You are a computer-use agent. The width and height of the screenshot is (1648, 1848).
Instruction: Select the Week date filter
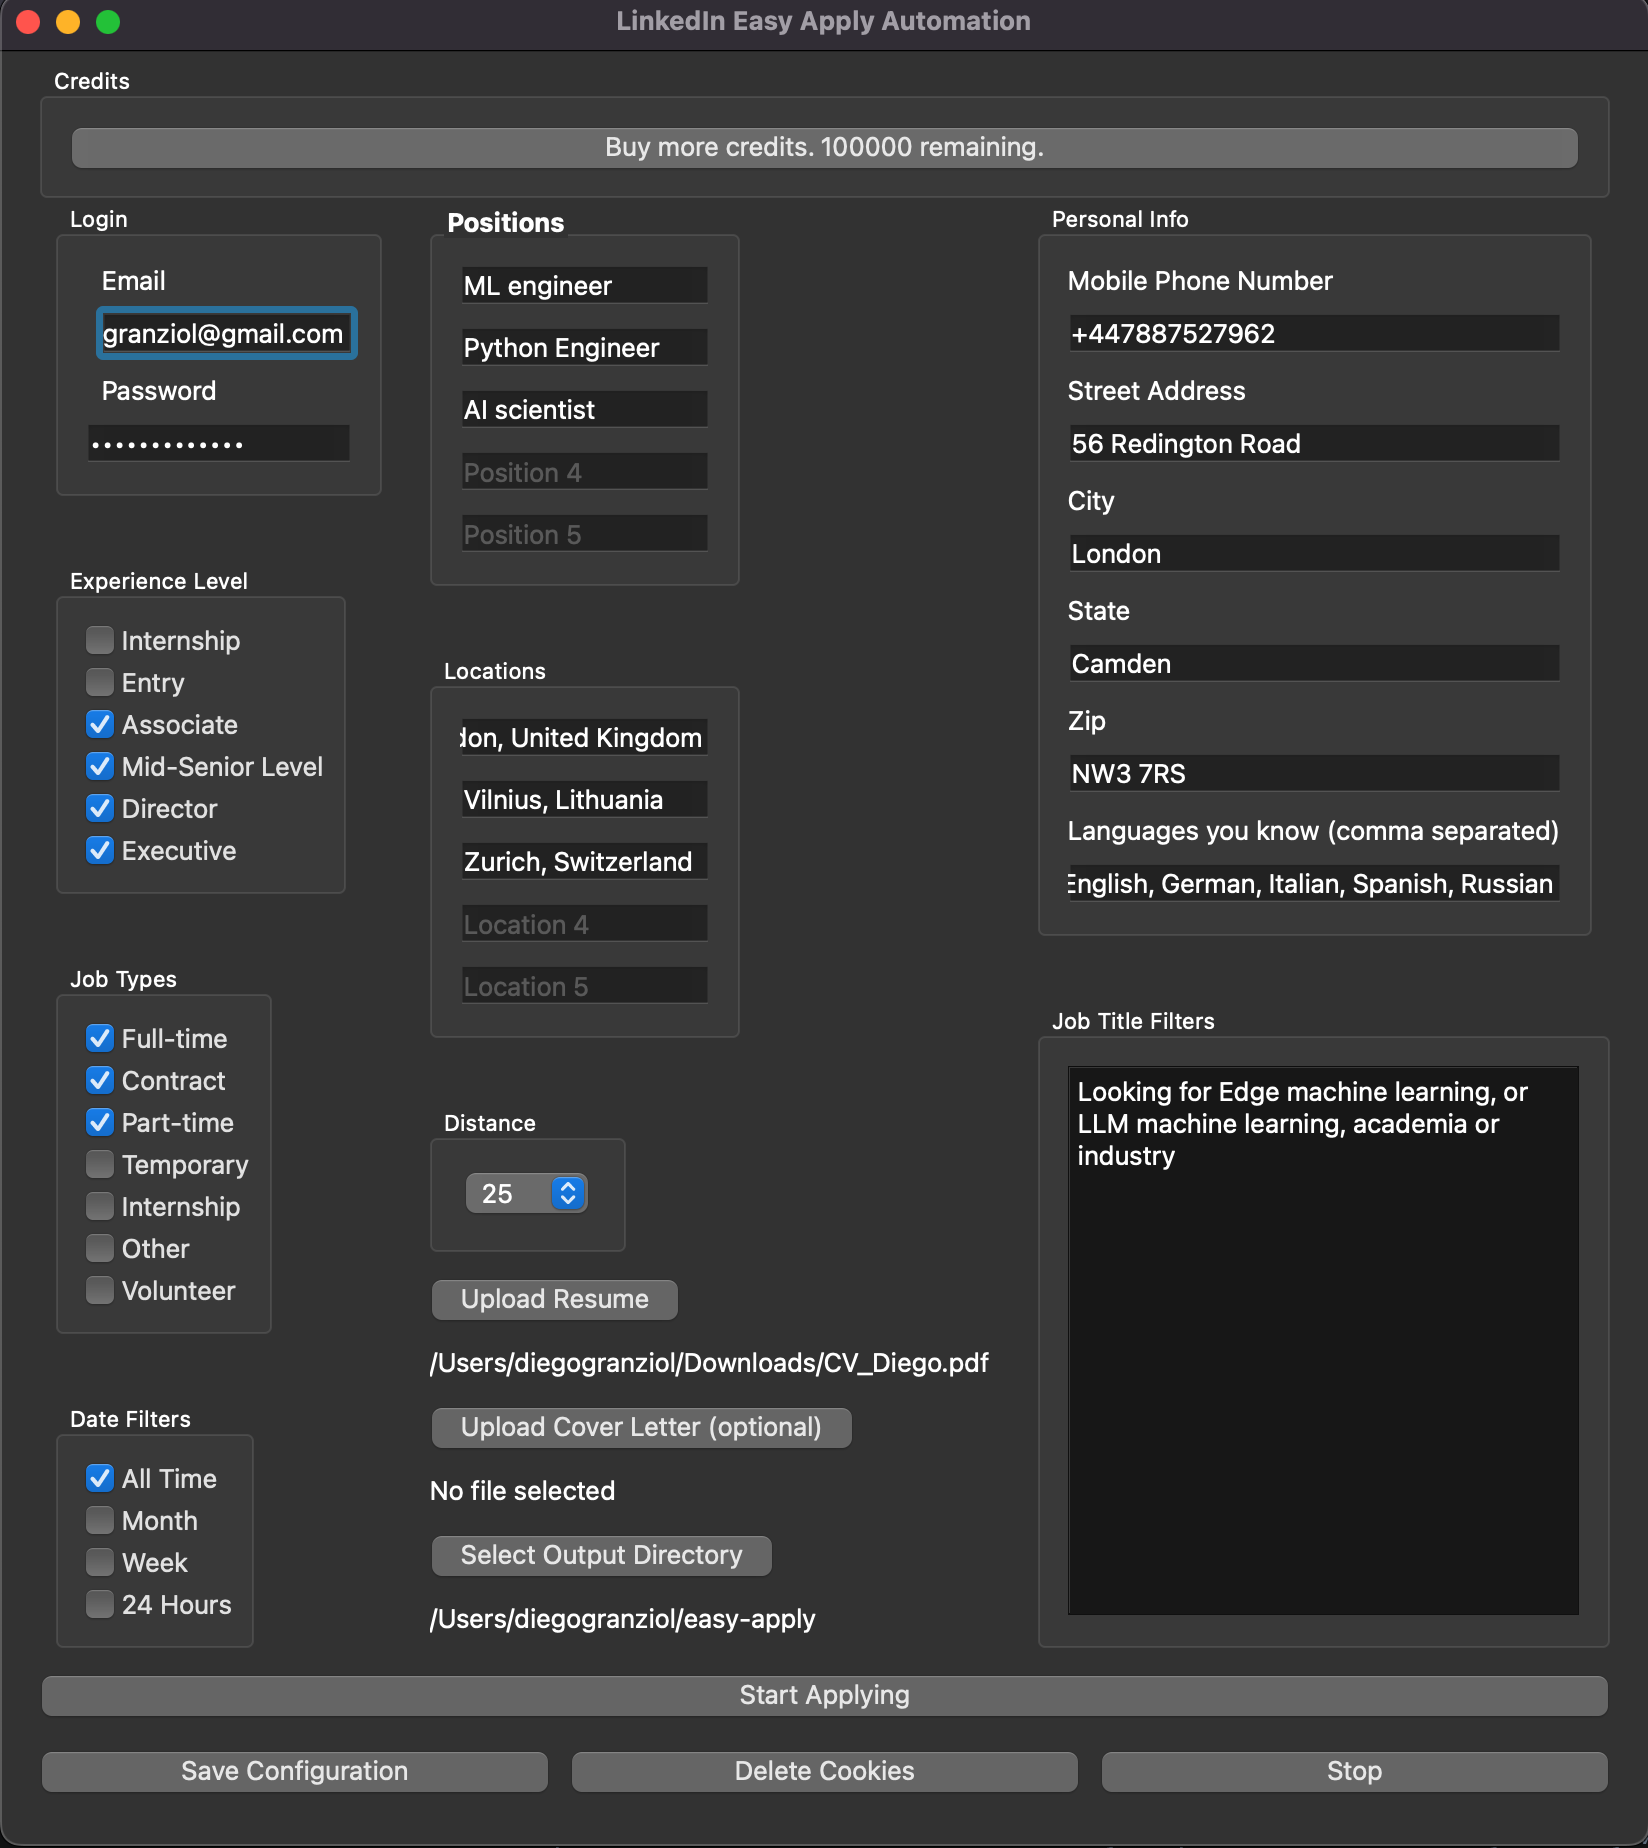(100, 1562)
